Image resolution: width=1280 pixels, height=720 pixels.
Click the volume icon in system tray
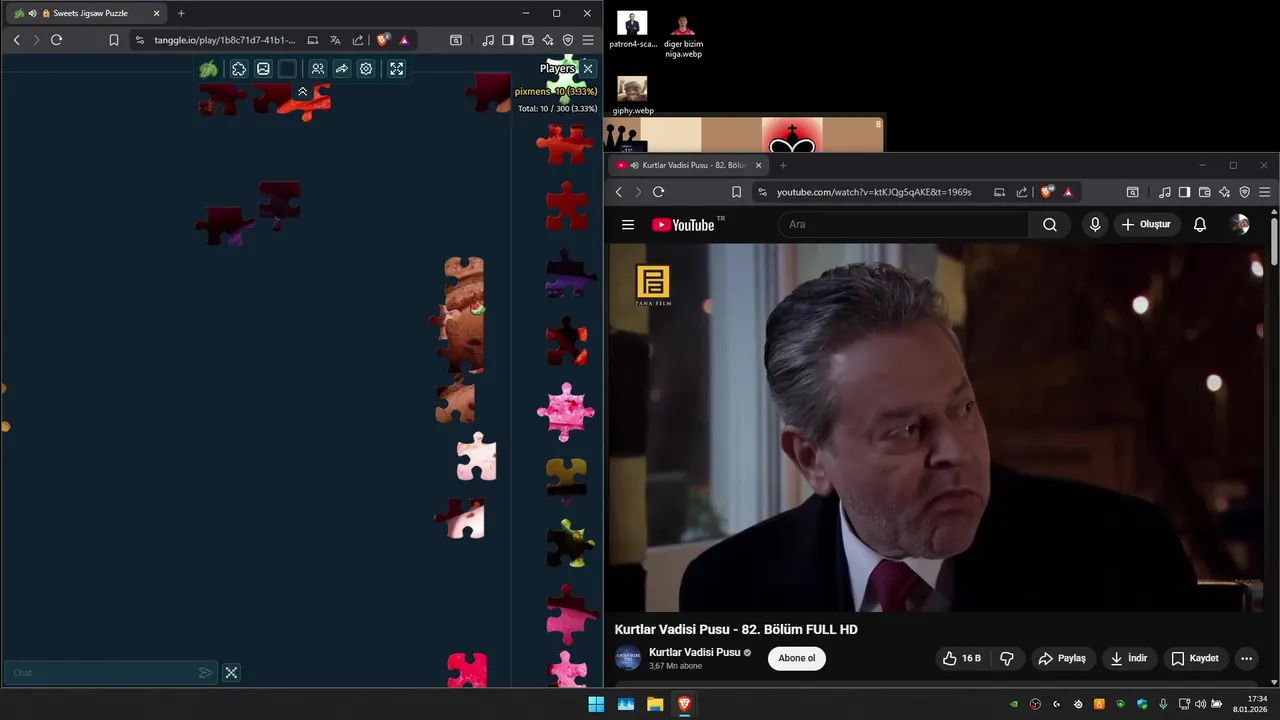(x=1200, y=704)
